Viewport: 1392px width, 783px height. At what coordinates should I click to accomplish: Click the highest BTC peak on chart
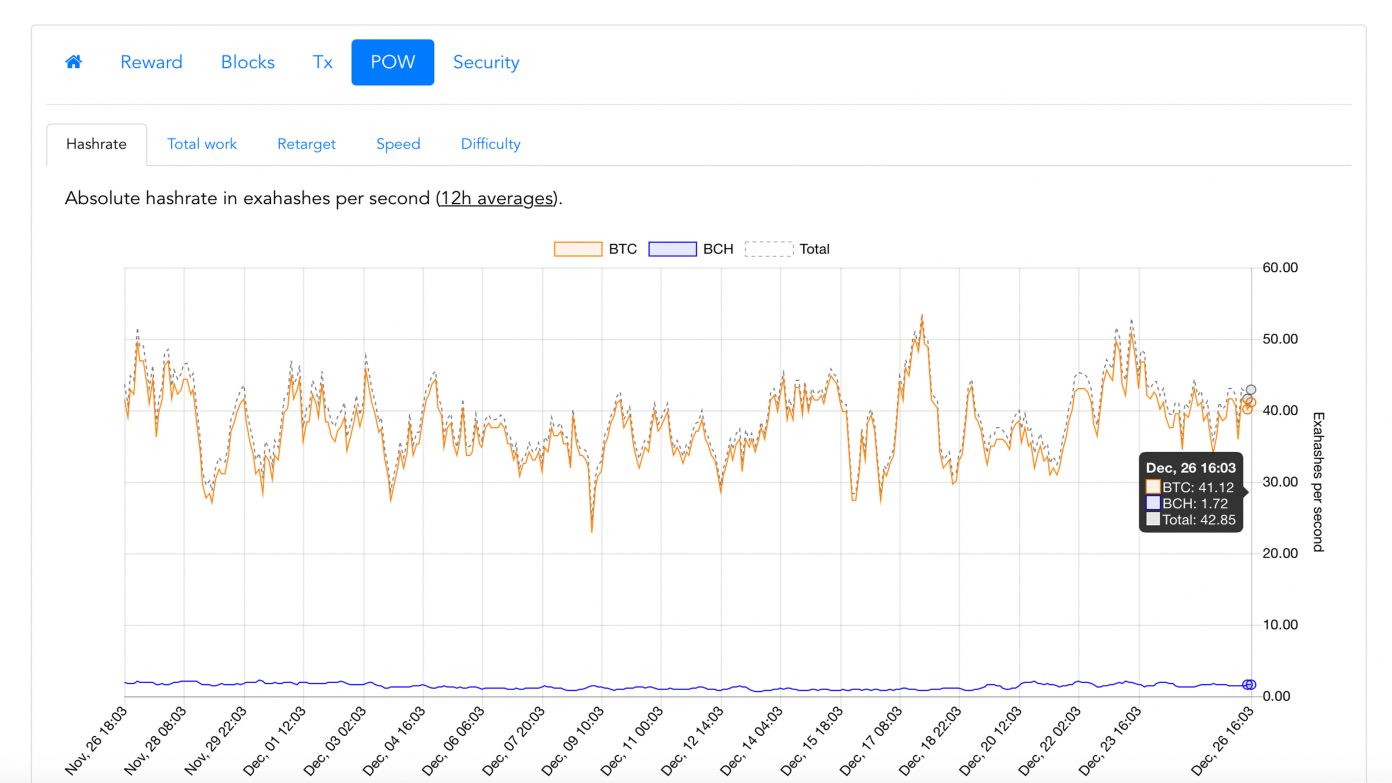pos(921,317)
